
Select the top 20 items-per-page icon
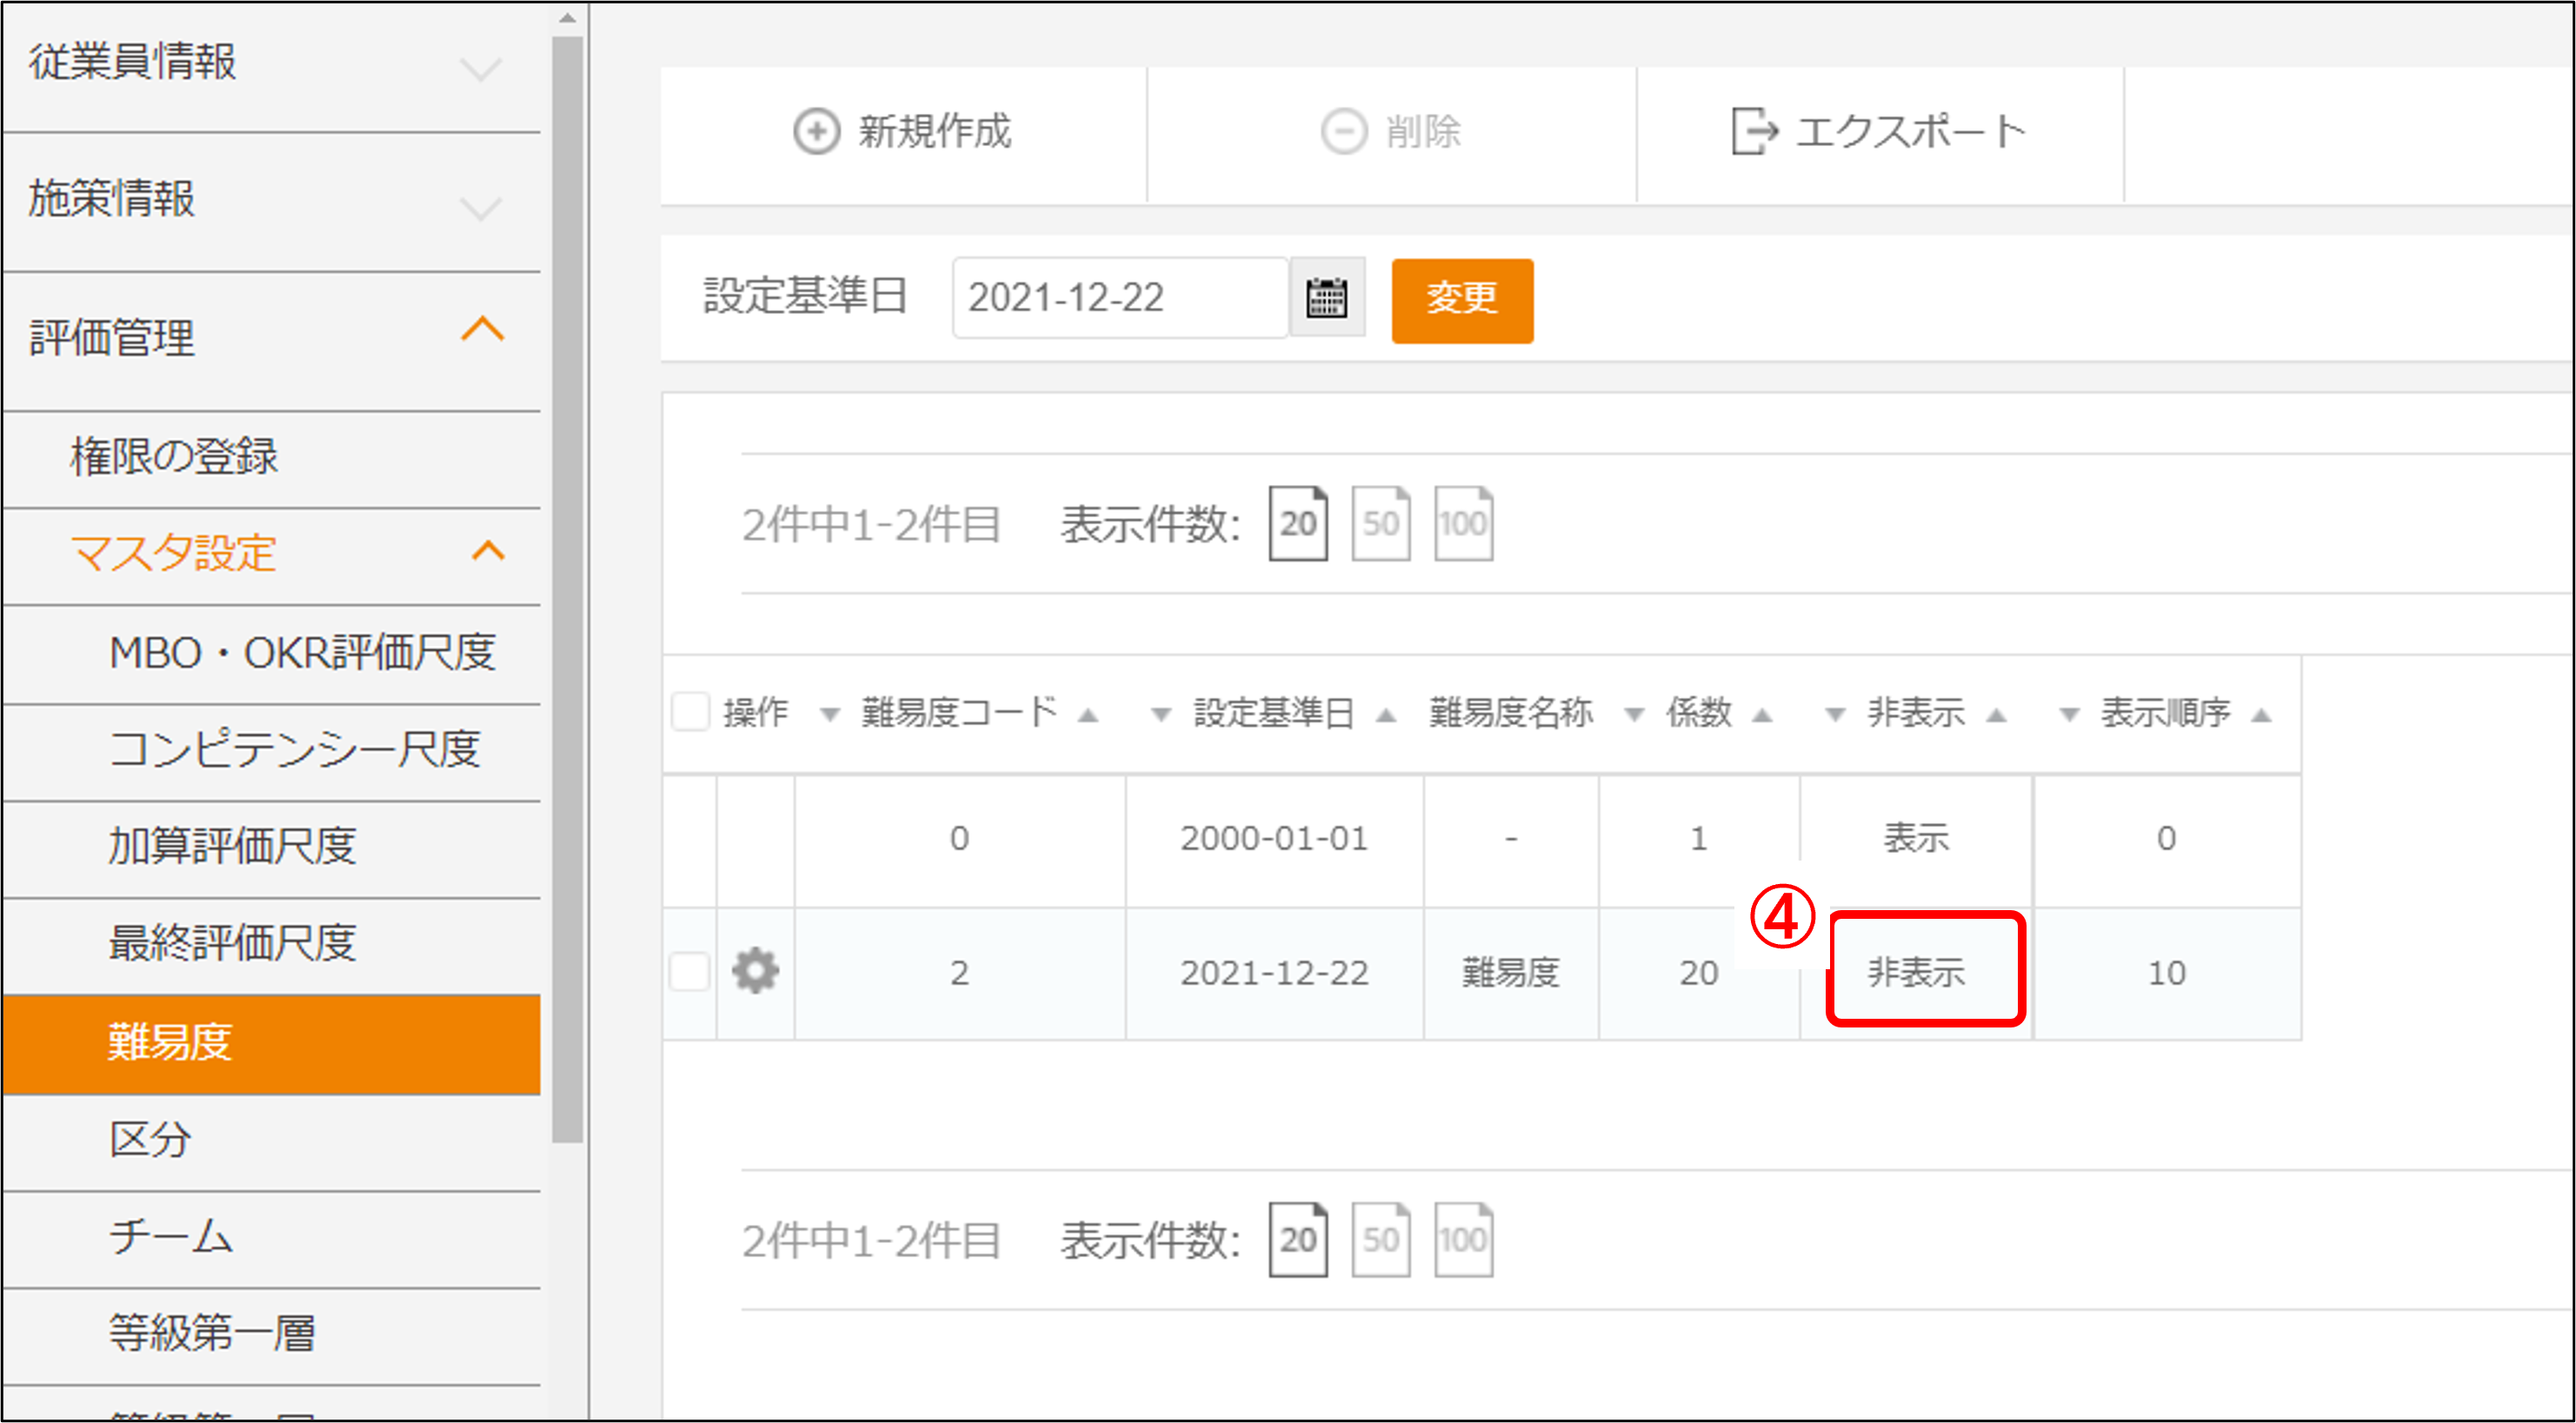1297,523
